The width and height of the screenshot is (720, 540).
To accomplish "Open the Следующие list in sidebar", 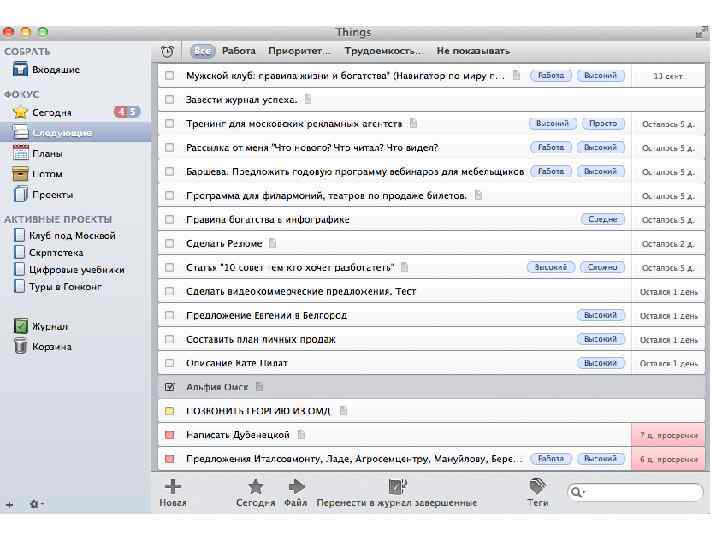I will (x=75, y=133).
